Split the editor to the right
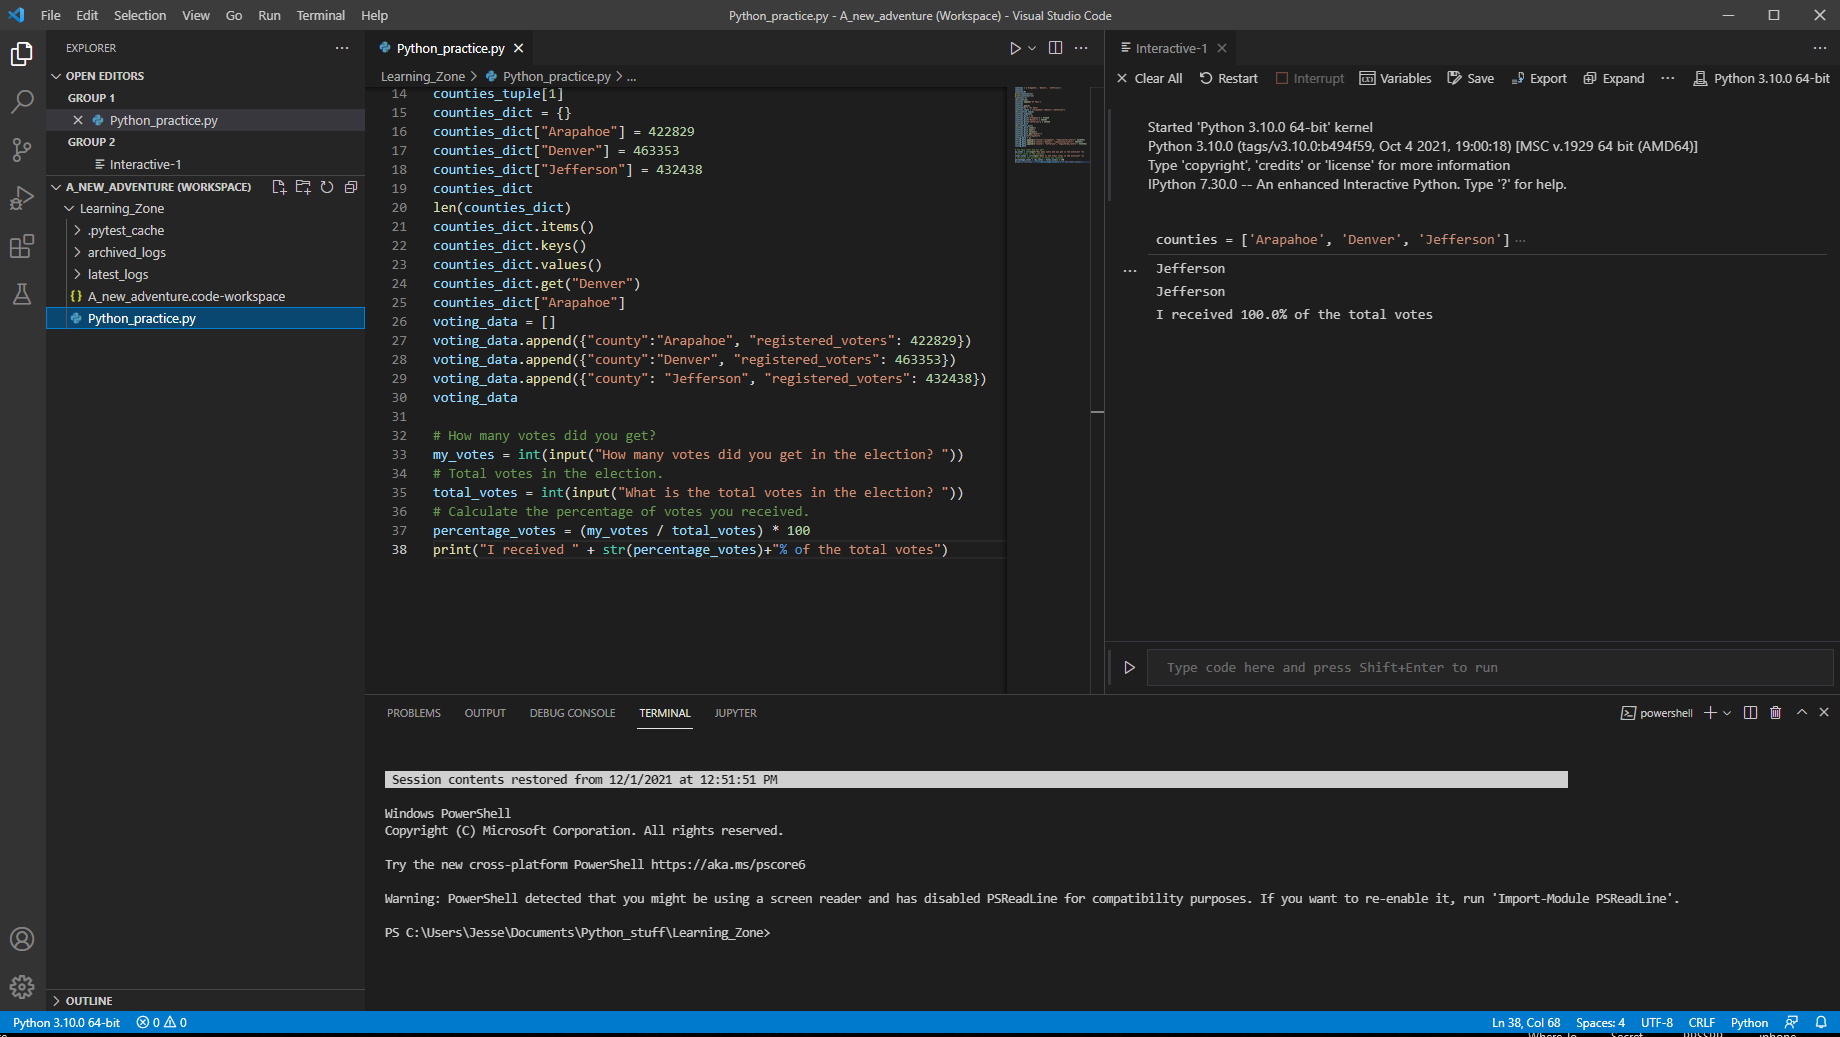Screen dimensions: 1840x1037 coord(1055,48)
